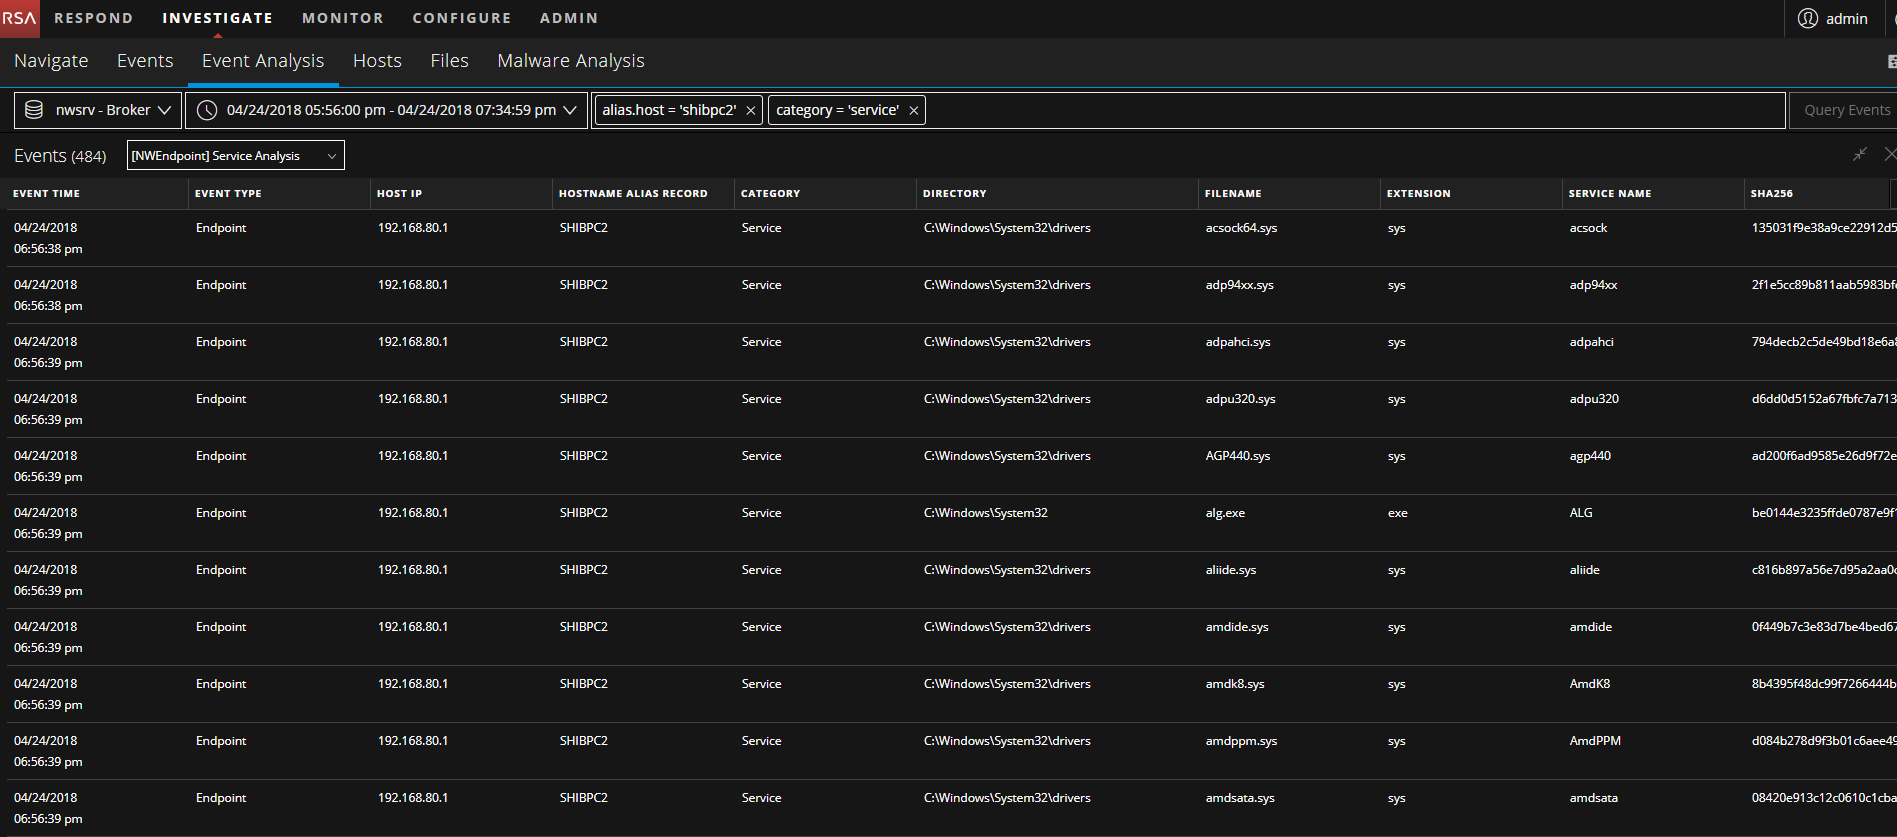Go to the Navigate tab

coord(51,61)
